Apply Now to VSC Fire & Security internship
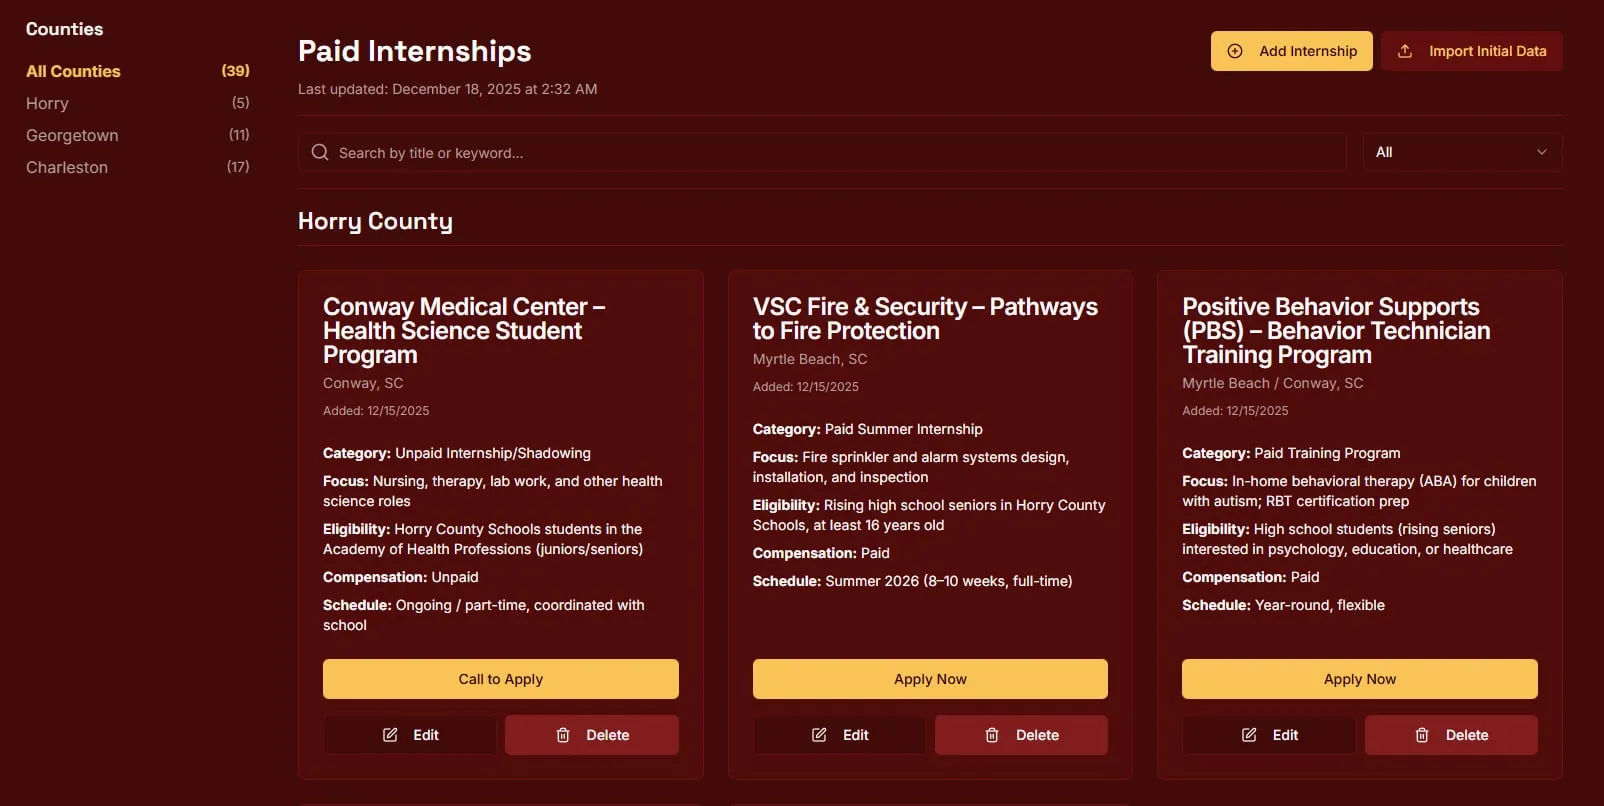 pos(930,679)
